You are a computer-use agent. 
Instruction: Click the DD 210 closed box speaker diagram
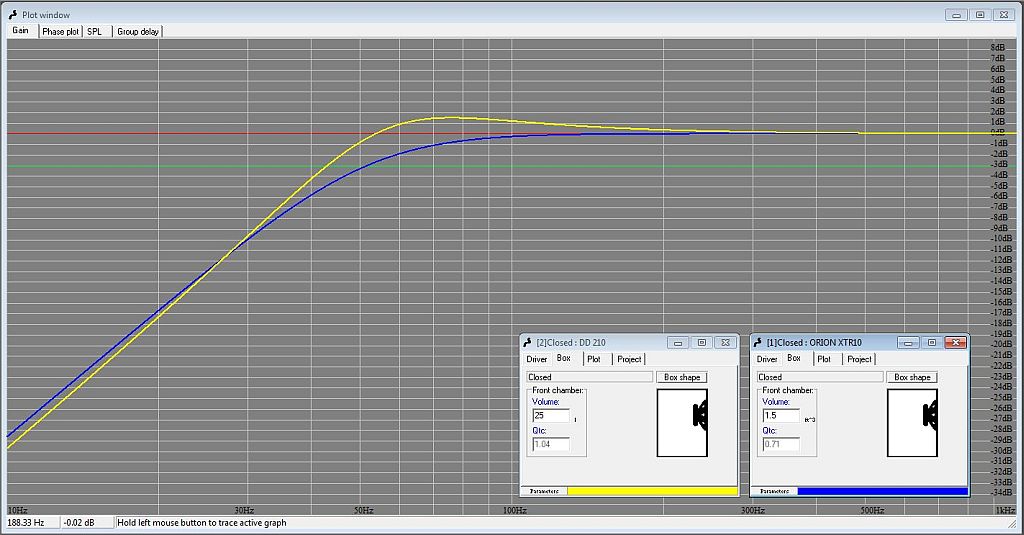pos(681,422)
